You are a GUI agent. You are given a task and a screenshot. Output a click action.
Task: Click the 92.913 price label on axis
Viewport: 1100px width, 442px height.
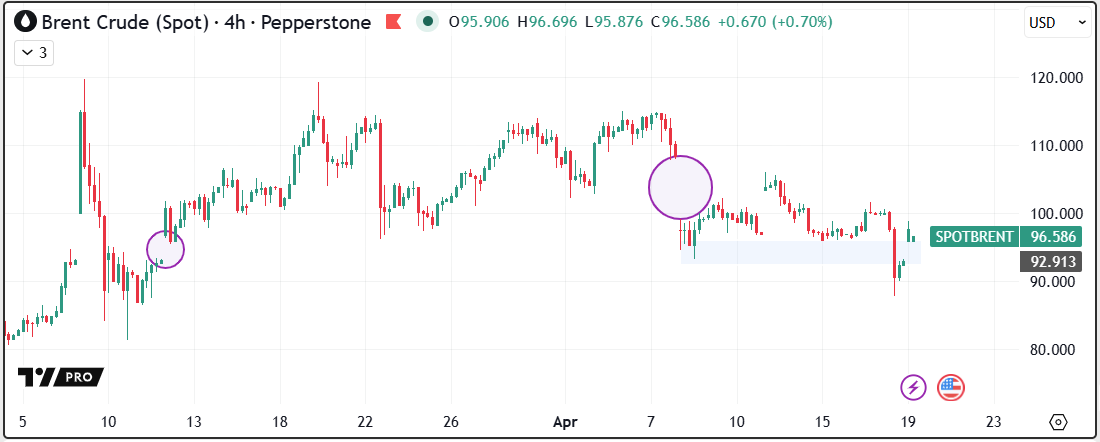click(1051, 262)
